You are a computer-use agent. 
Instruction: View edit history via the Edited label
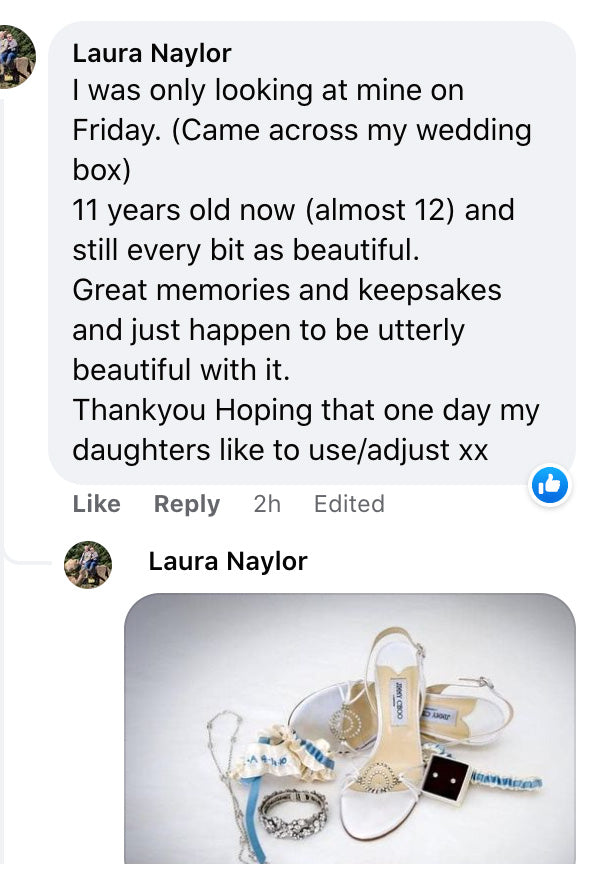[x=349, y=504]
